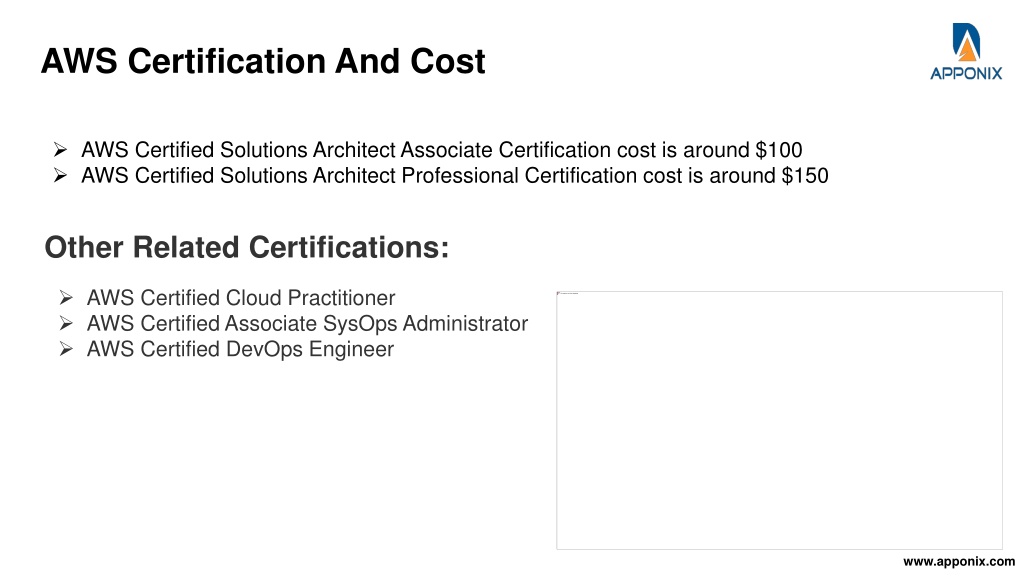Screen dimensions: 1024x576
Task: Click the Associate Certification cost $100 line
Action: (x=441, y=150)
